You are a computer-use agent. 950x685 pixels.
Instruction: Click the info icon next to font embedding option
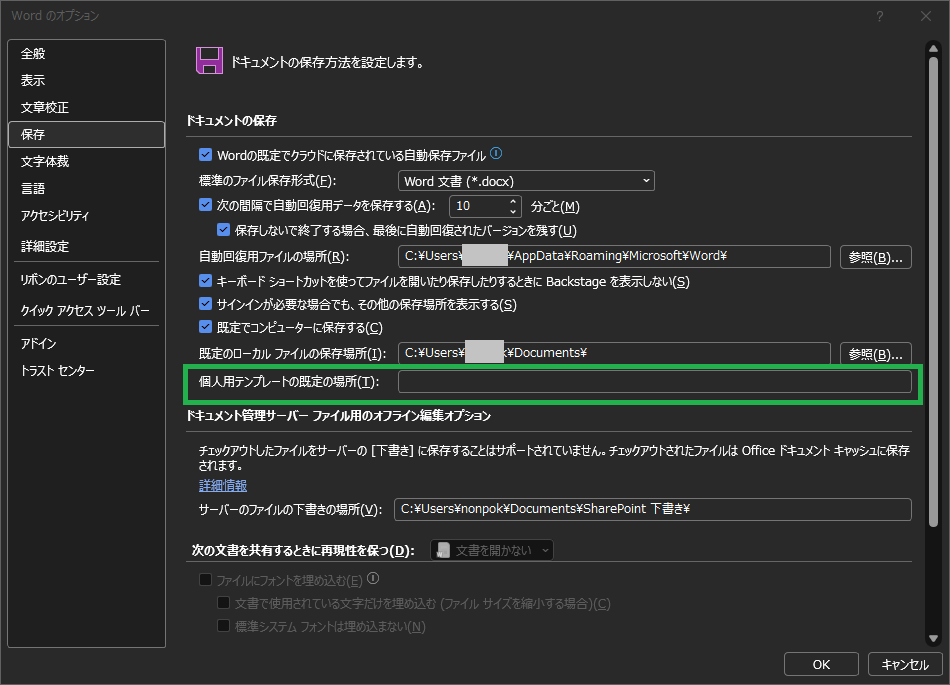tap(373, 578)
